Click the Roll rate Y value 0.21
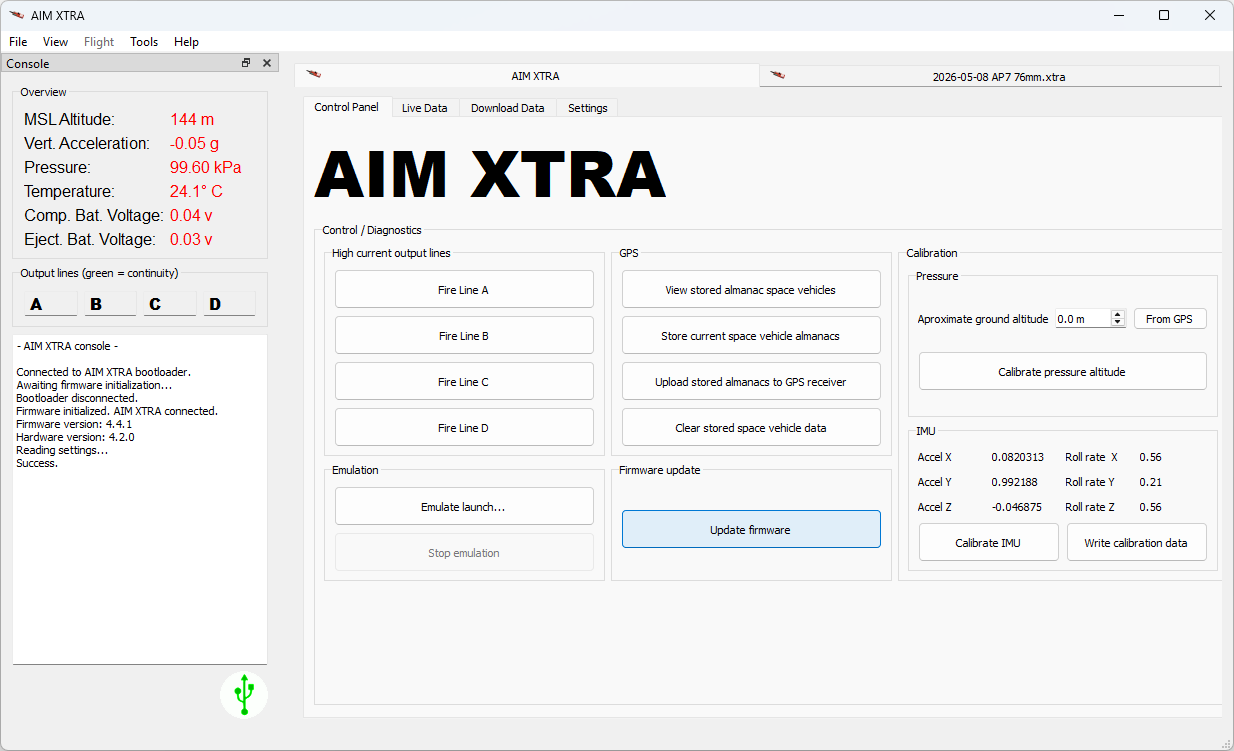 point(1150,482)
